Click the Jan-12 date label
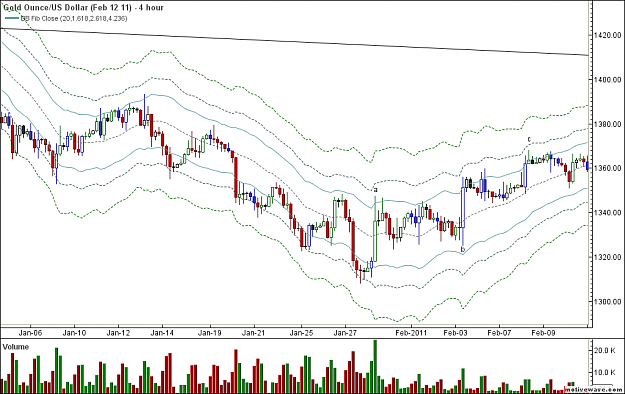 (118, 333)
